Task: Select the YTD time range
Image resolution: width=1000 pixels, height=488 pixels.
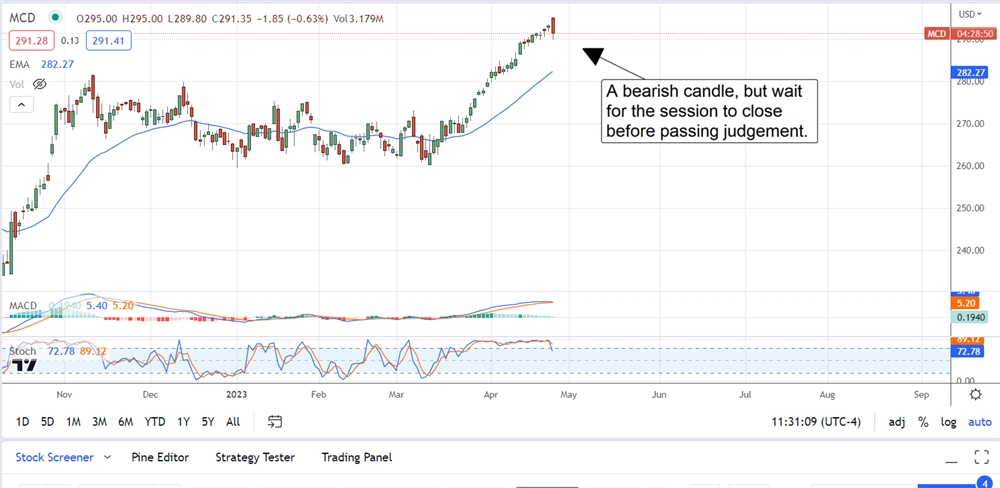Action: coord(154,422)
